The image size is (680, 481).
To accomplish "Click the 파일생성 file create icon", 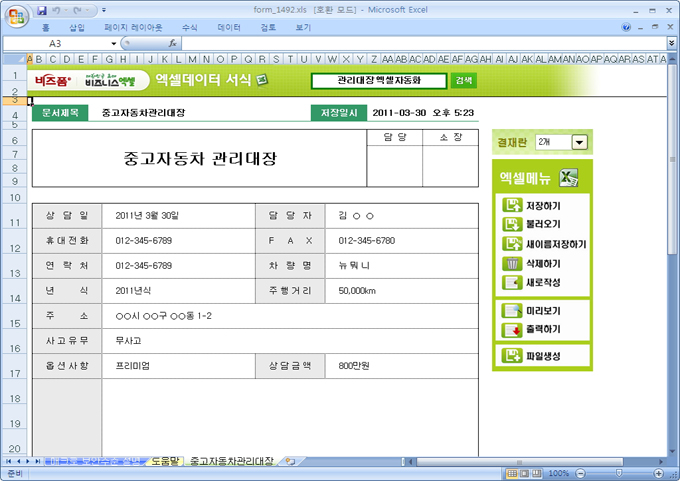I will pyautogui.click(x=511, y=355).
